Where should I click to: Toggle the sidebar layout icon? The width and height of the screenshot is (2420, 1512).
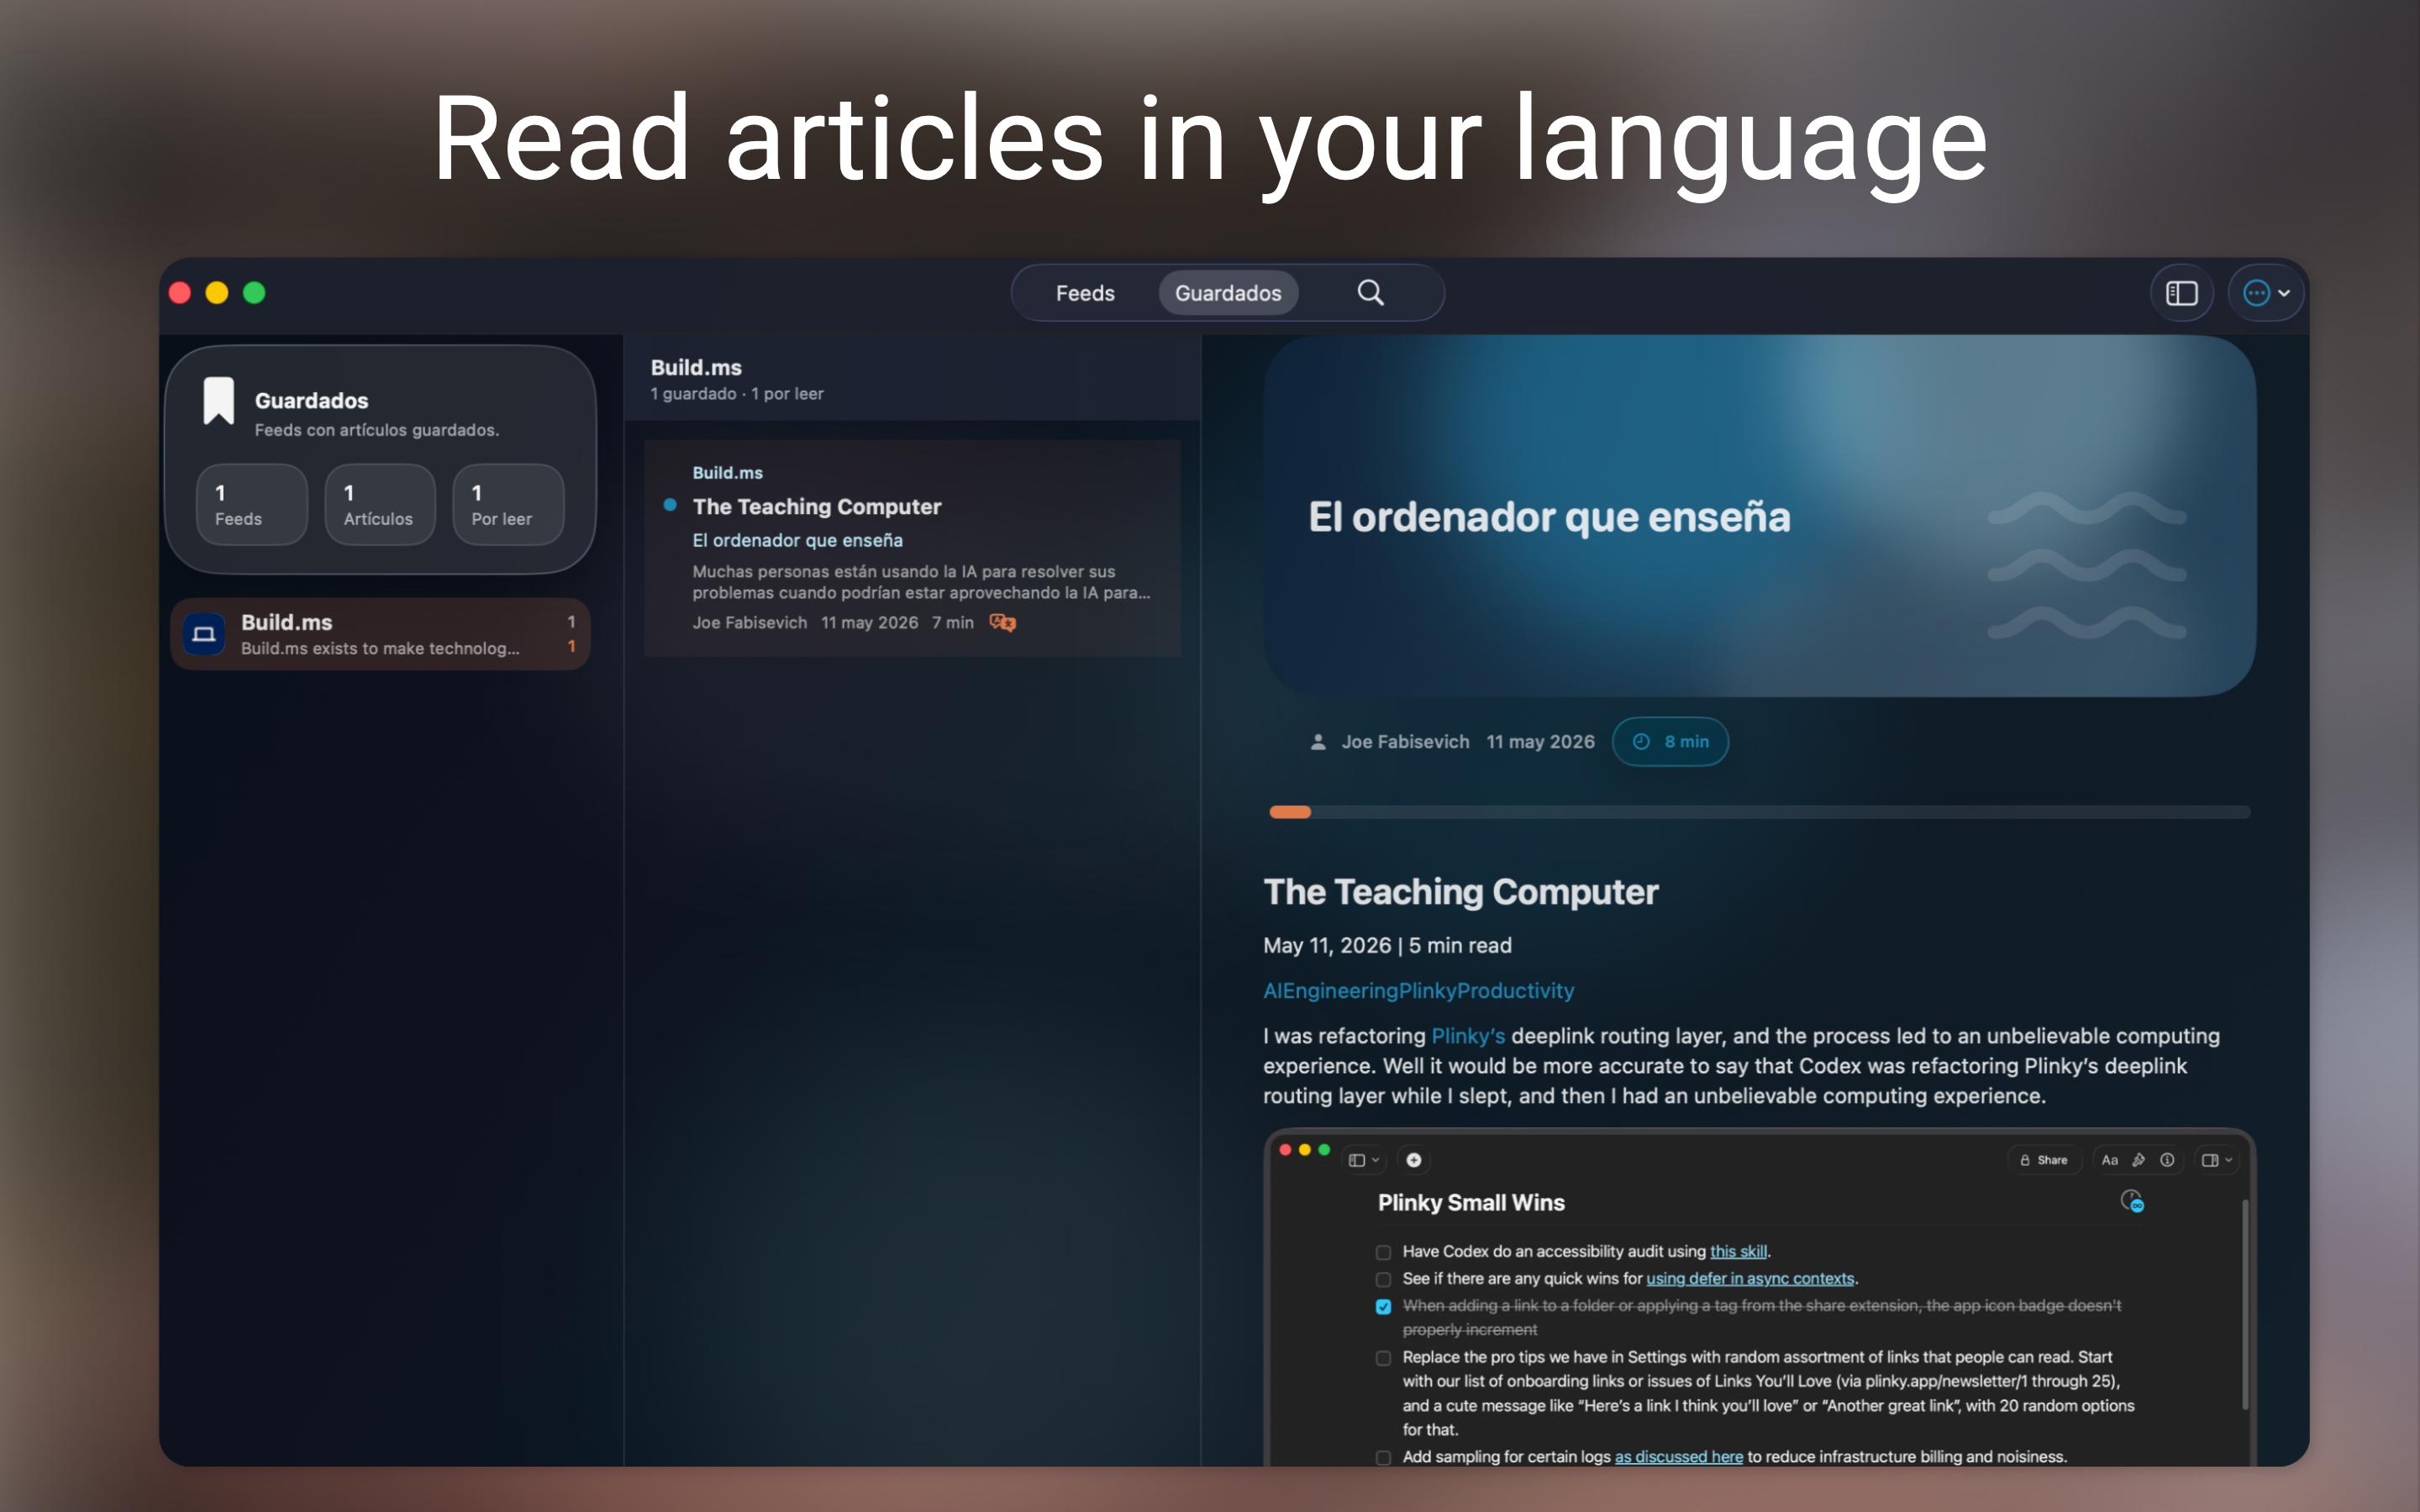(x=2181, y=293)
